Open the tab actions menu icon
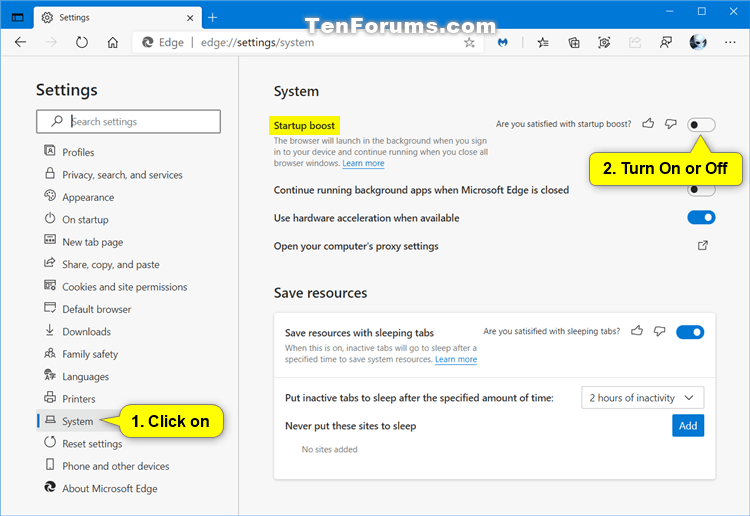 pyautogui.click(x=18, y=18)
